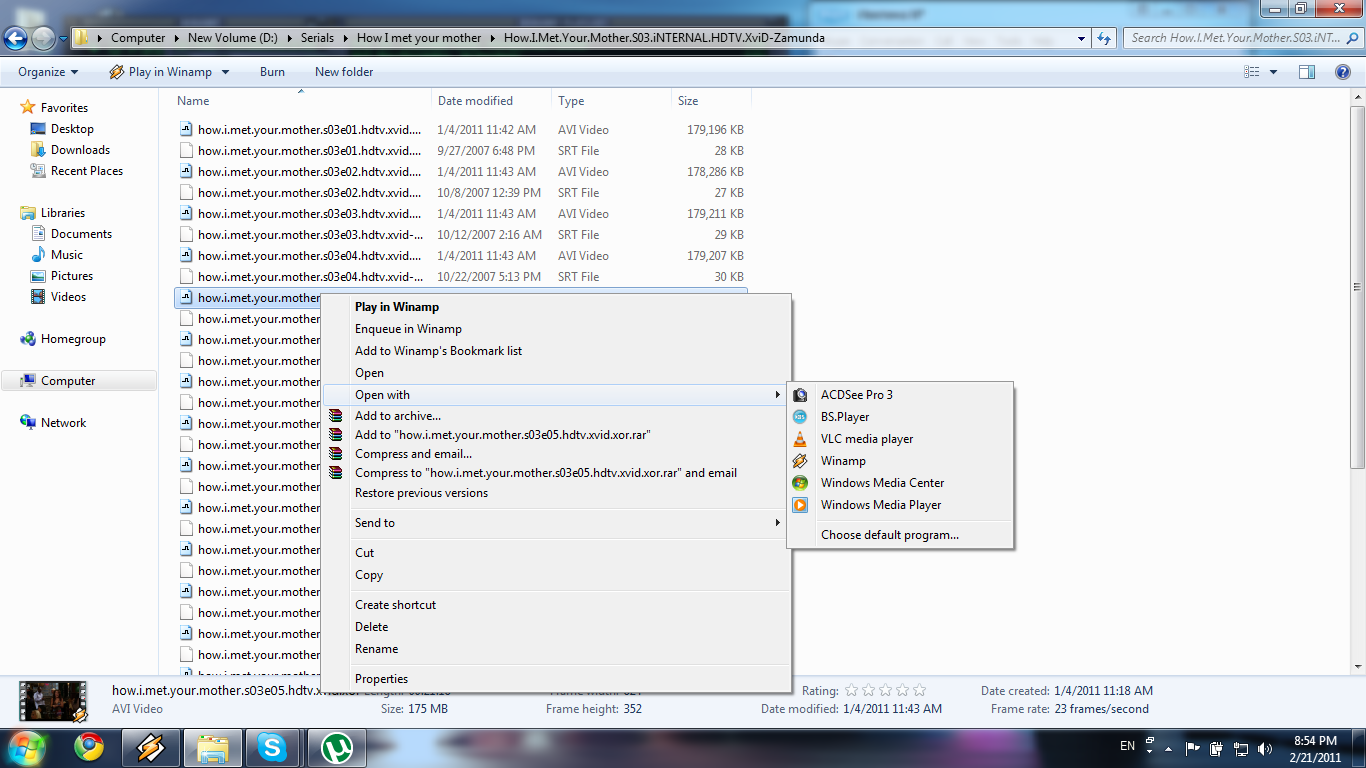Click WinRAR icon beside Add to archive
Image resolution: width=1366 pixels, height=768 pixels.
pyautogui.click(x=336, y=416)
